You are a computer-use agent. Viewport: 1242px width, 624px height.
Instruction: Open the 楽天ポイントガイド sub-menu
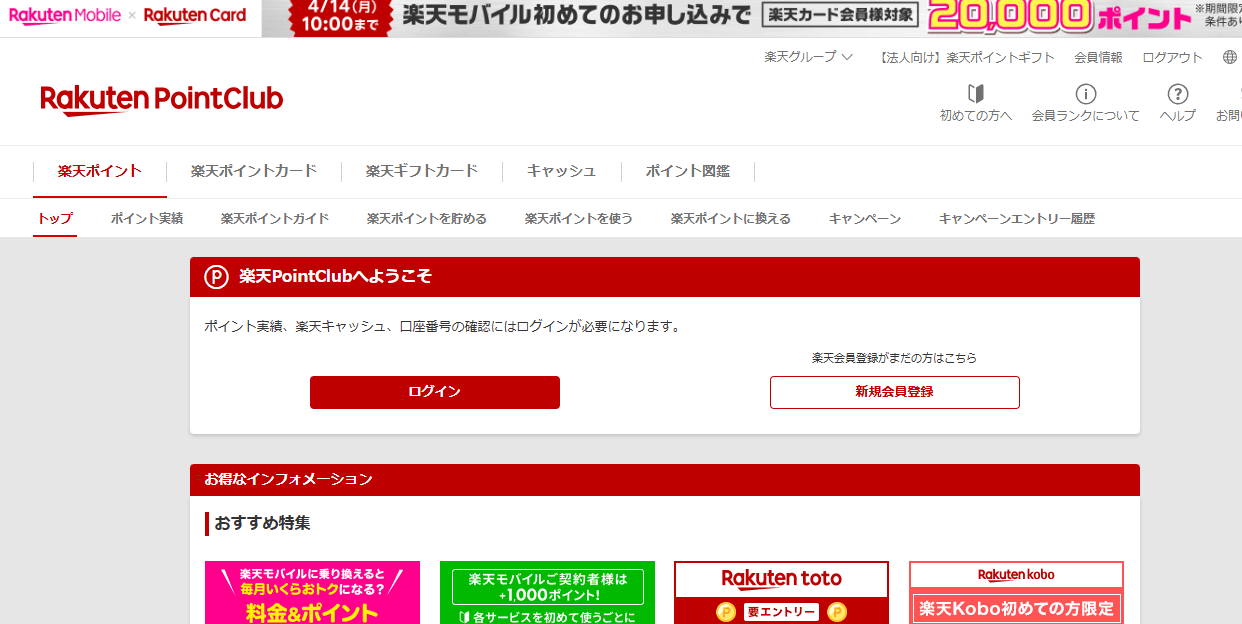pyautogui.click(x=275, y=218)
